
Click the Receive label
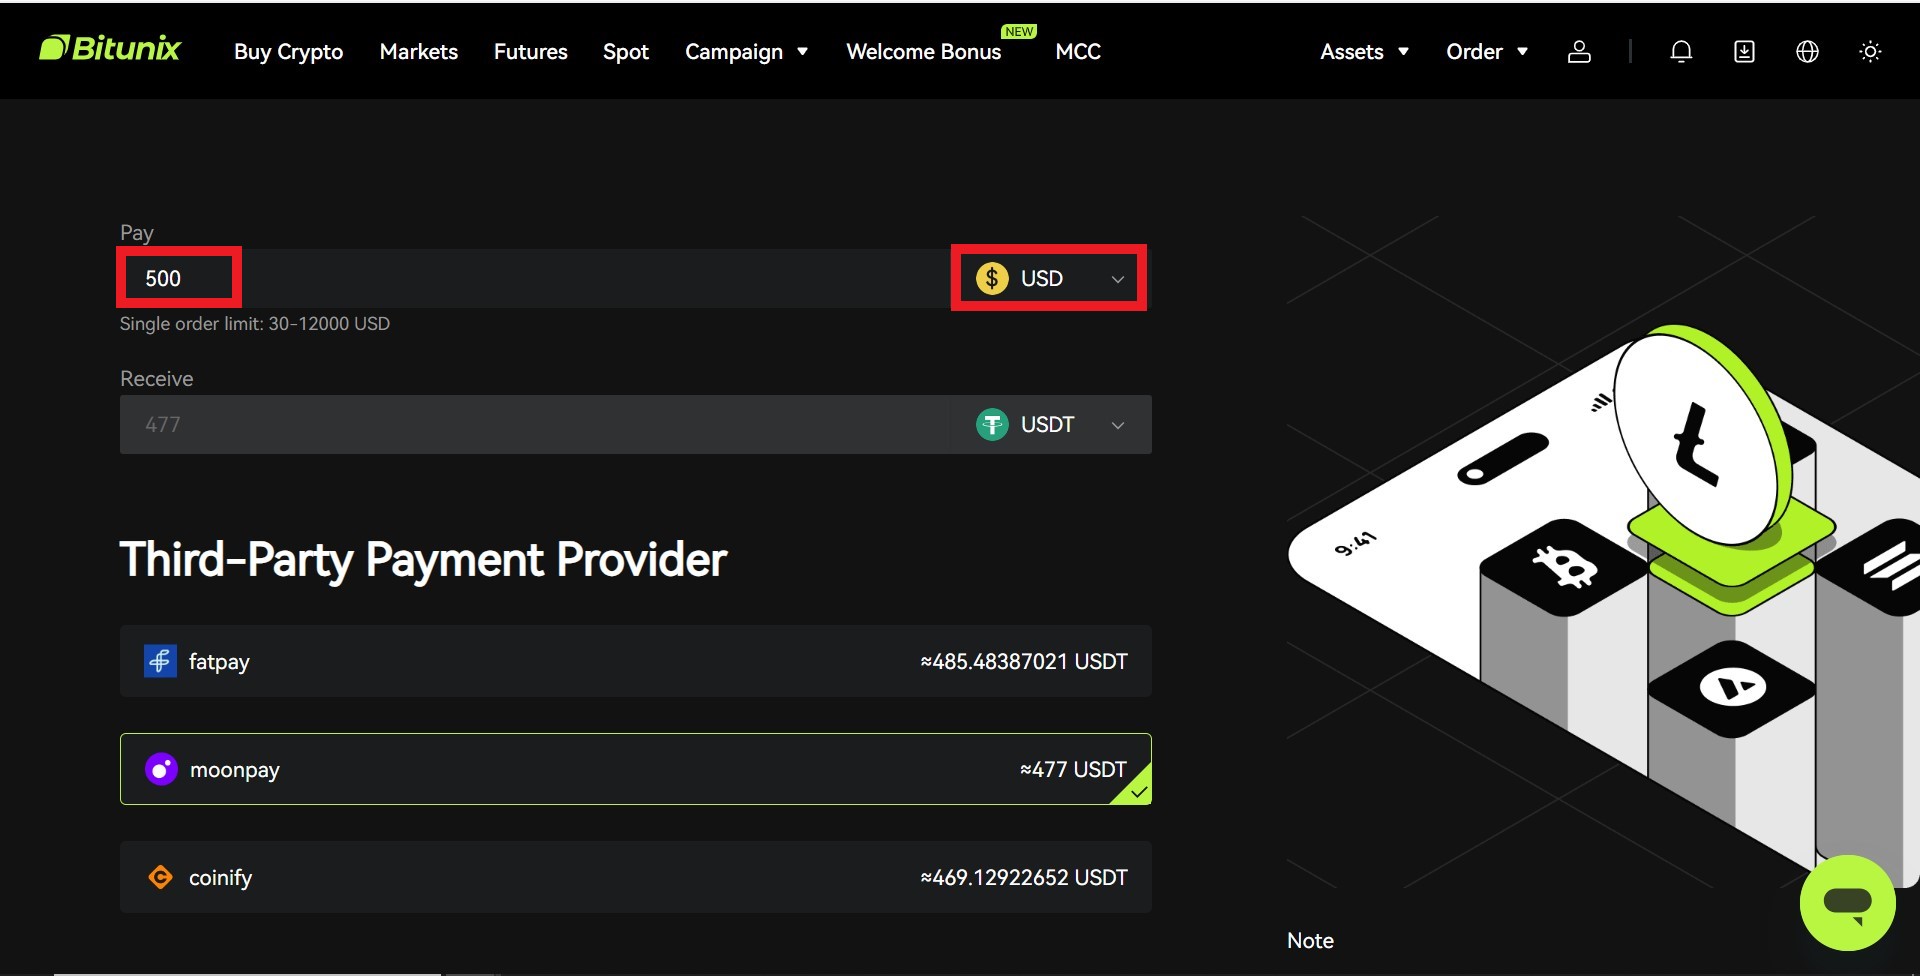click(x=157, y=379)
